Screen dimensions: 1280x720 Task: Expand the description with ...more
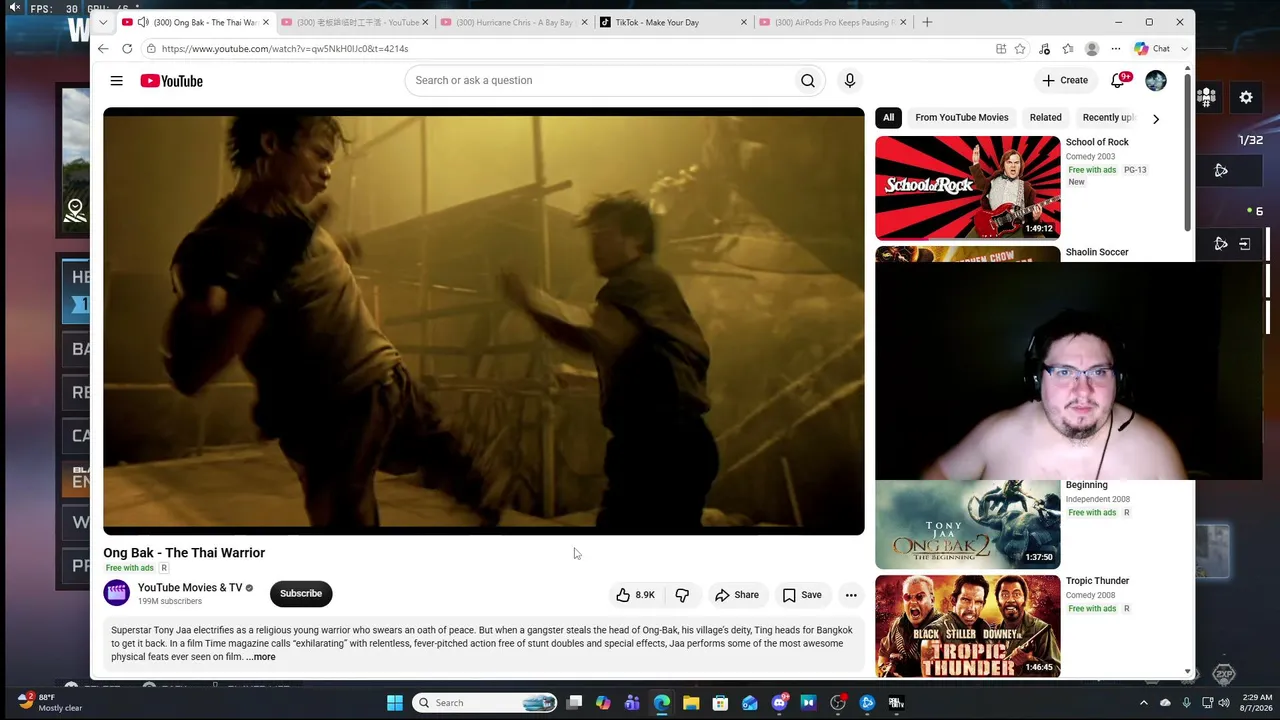[260, 657]
